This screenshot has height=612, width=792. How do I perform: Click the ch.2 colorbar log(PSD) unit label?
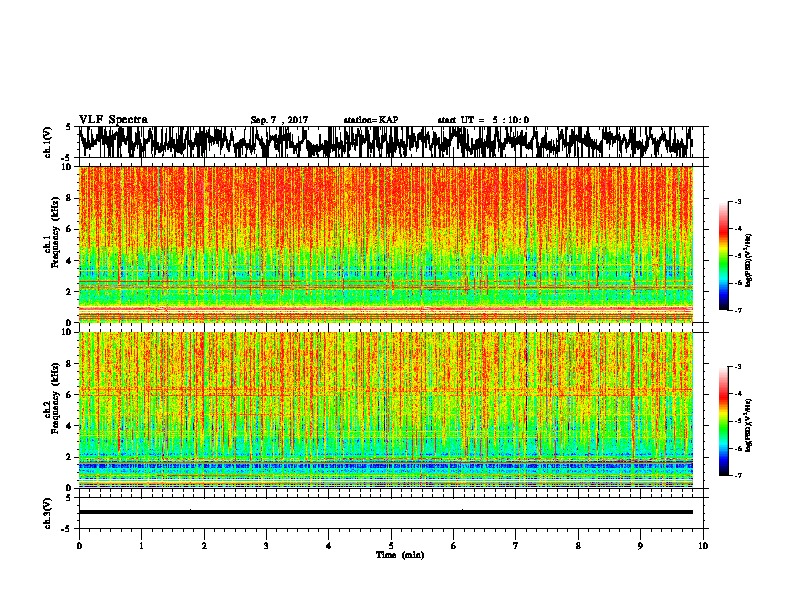point(749,426)
